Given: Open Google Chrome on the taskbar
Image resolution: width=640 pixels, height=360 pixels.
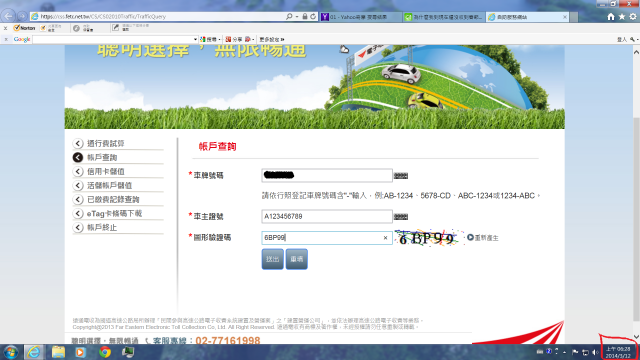Looking at the screenshot, I should (x=104, y=352).
